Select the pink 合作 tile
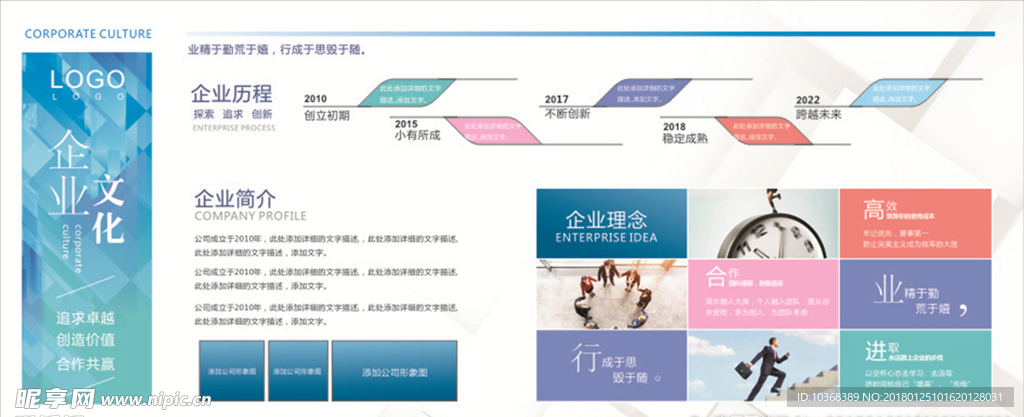This screenshot has height=417, width=1024. point(762,293)
